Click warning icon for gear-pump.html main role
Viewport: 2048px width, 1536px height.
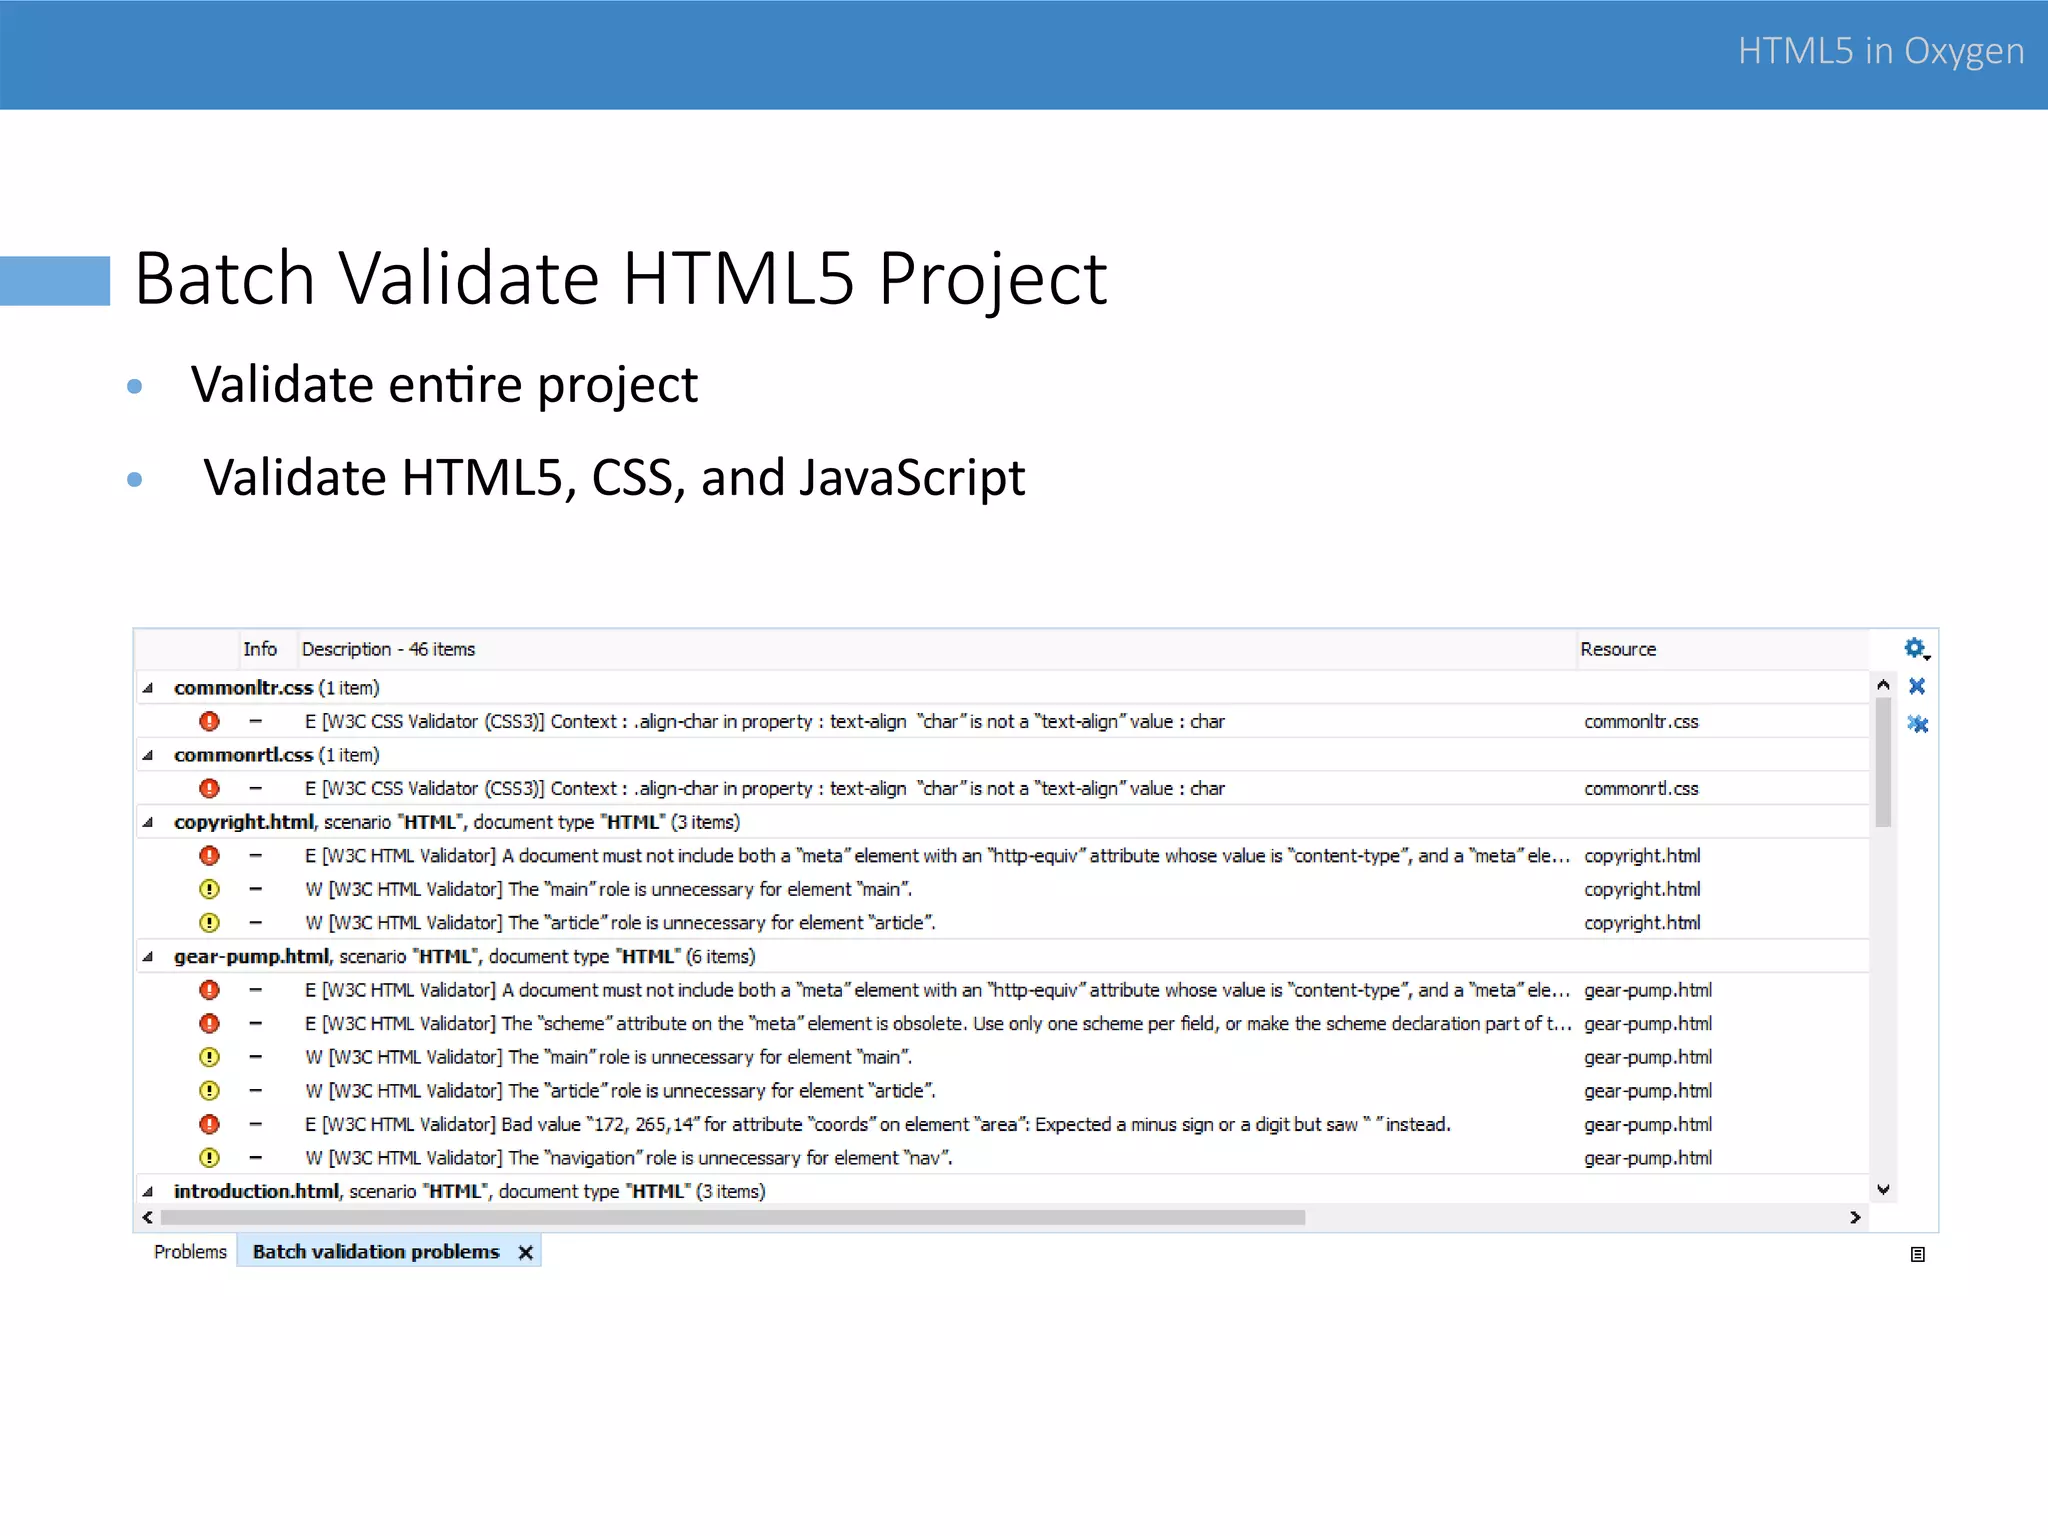click(209, 1057)
